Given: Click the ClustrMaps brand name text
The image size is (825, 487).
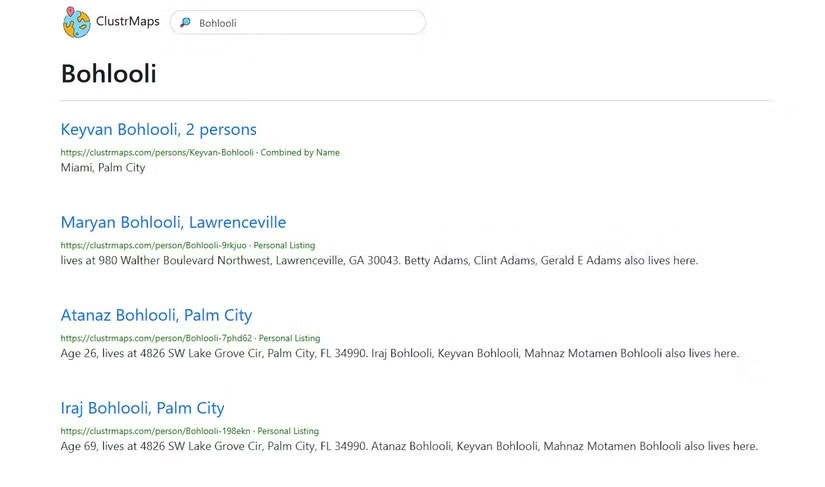Looking at the screenshot, I should click(128, 22).
